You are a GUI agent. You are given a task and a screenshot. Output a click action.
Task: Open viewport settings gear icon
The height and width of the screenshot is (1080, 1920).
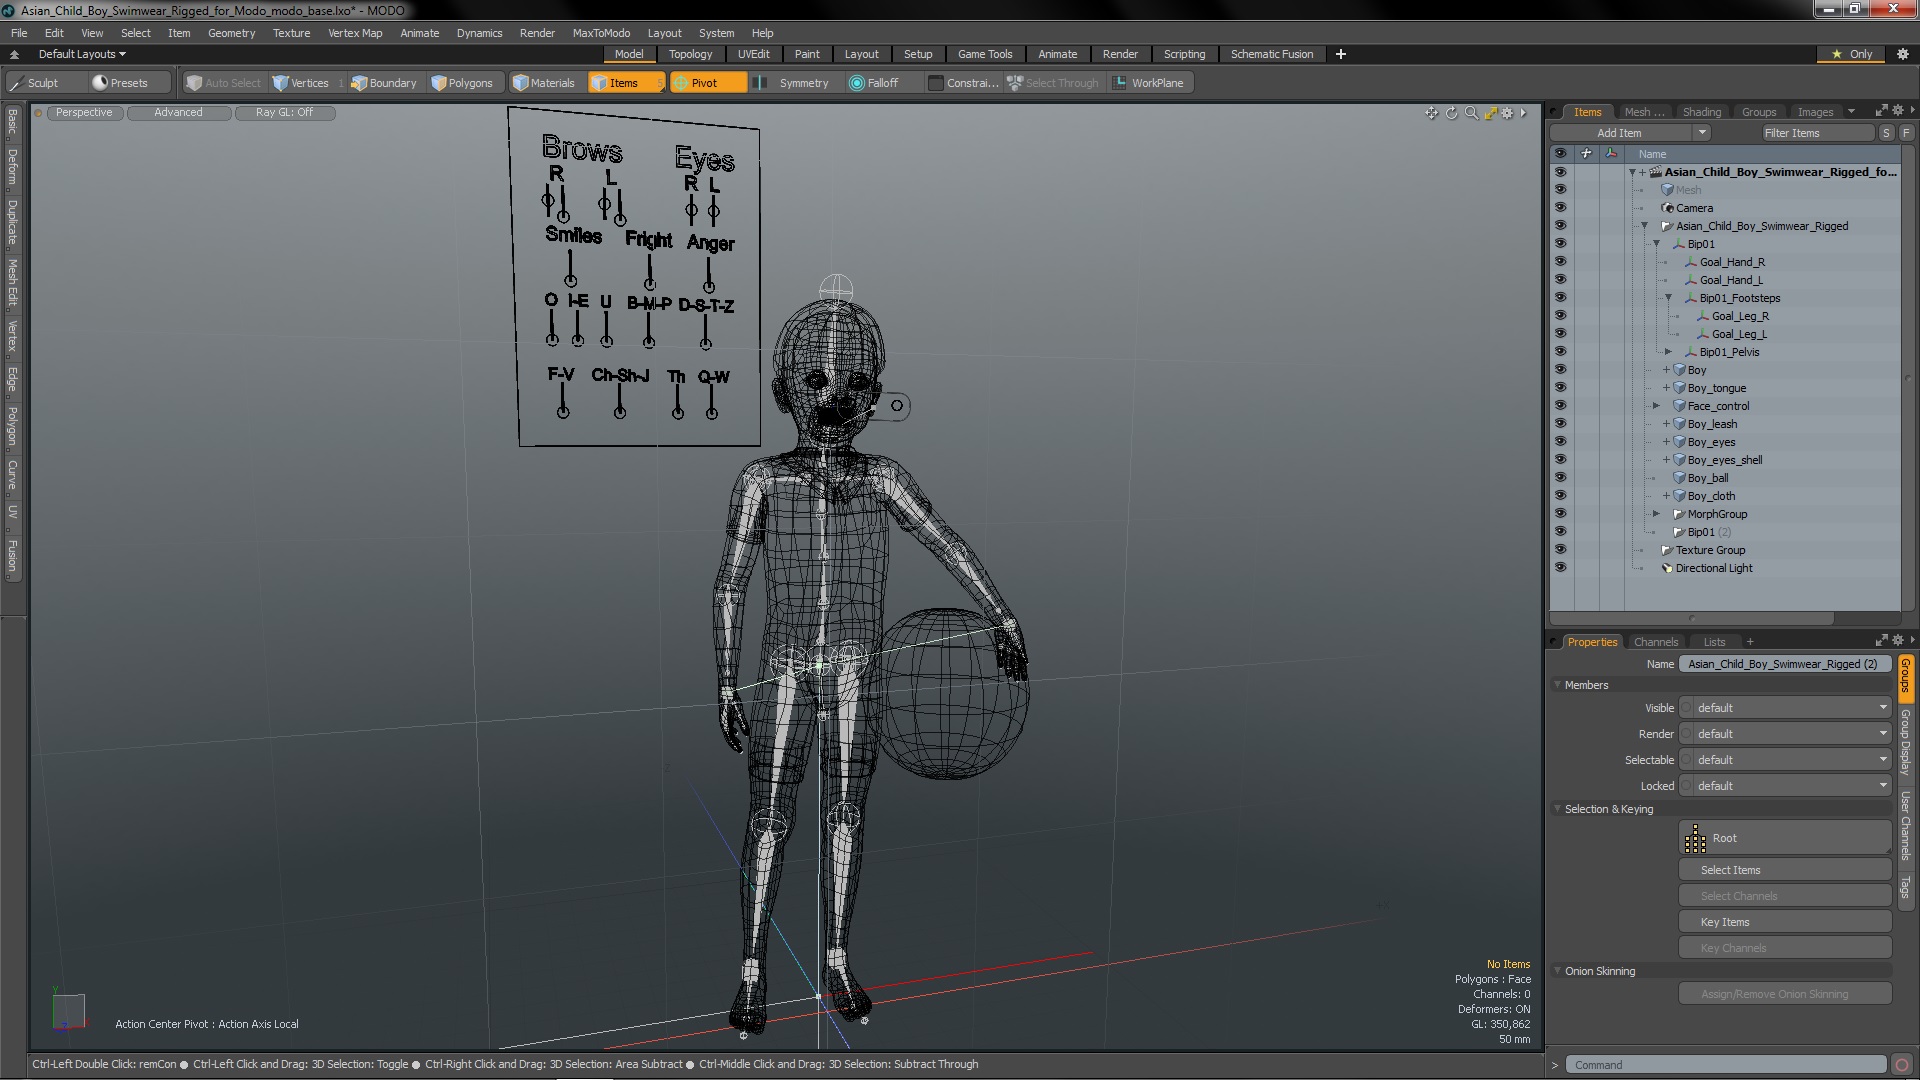coord(1507,113)
